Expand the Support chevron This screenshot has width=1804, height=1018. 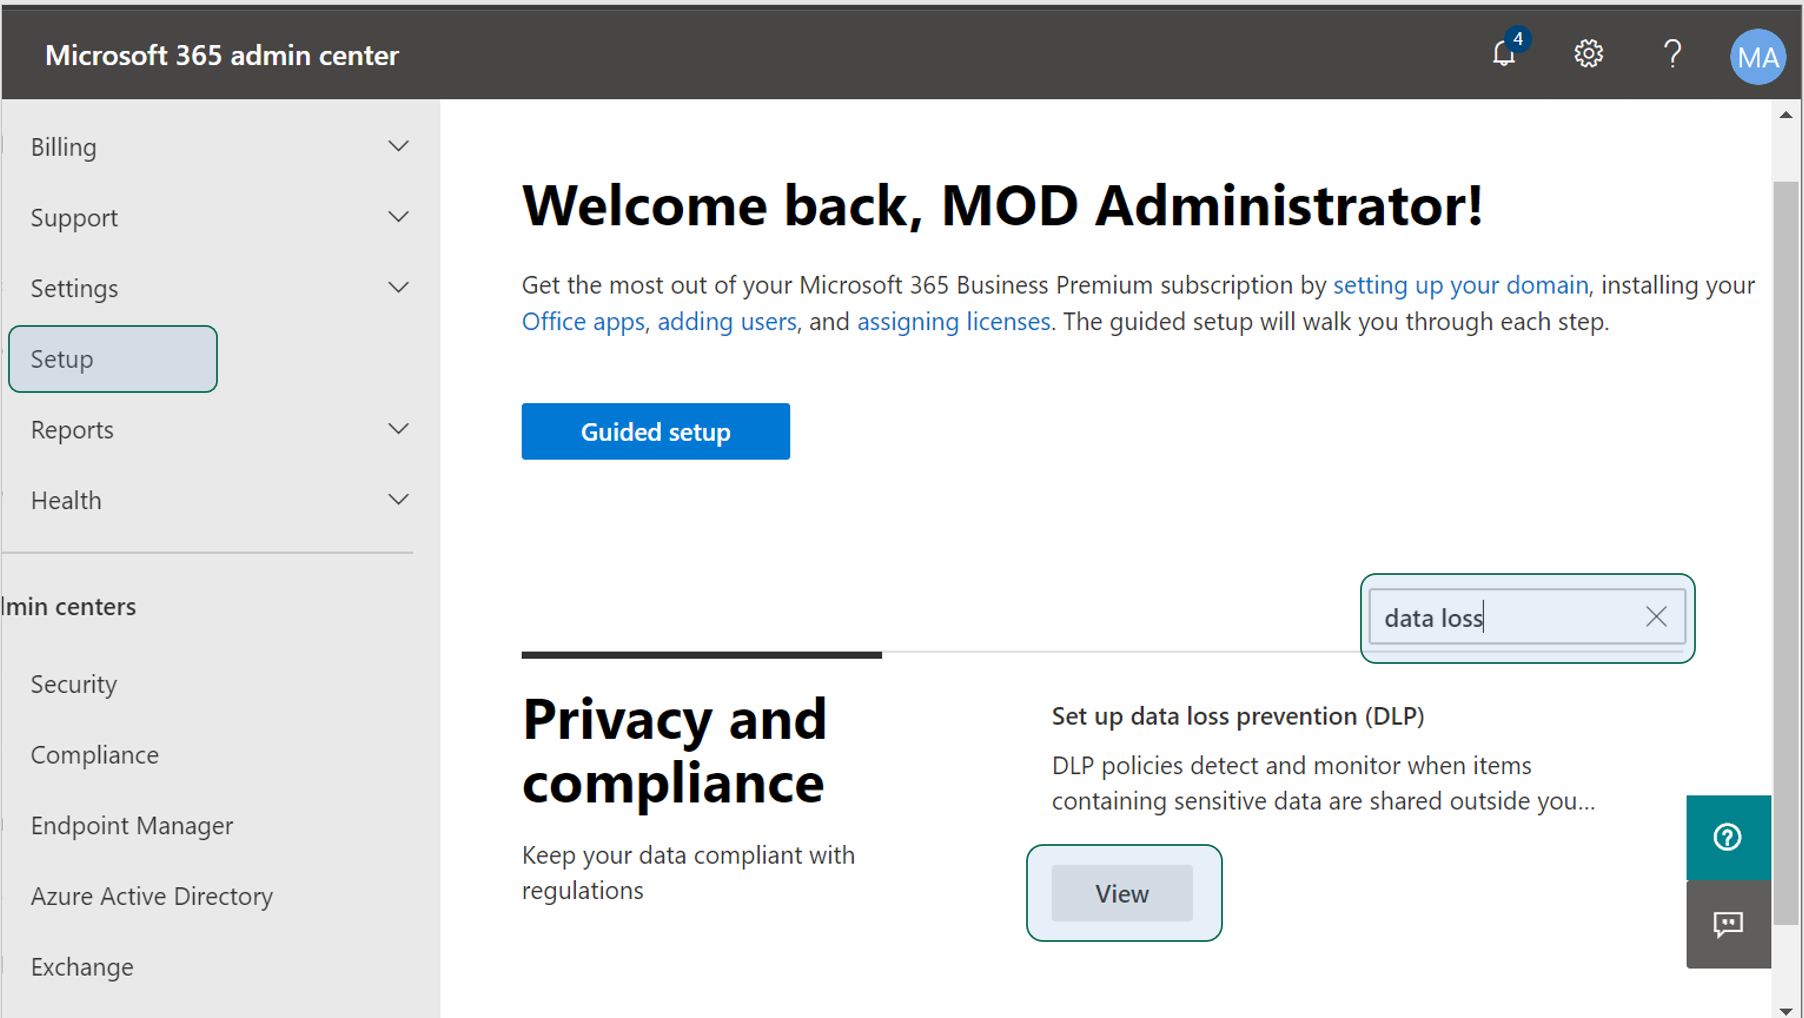[398, 217]
